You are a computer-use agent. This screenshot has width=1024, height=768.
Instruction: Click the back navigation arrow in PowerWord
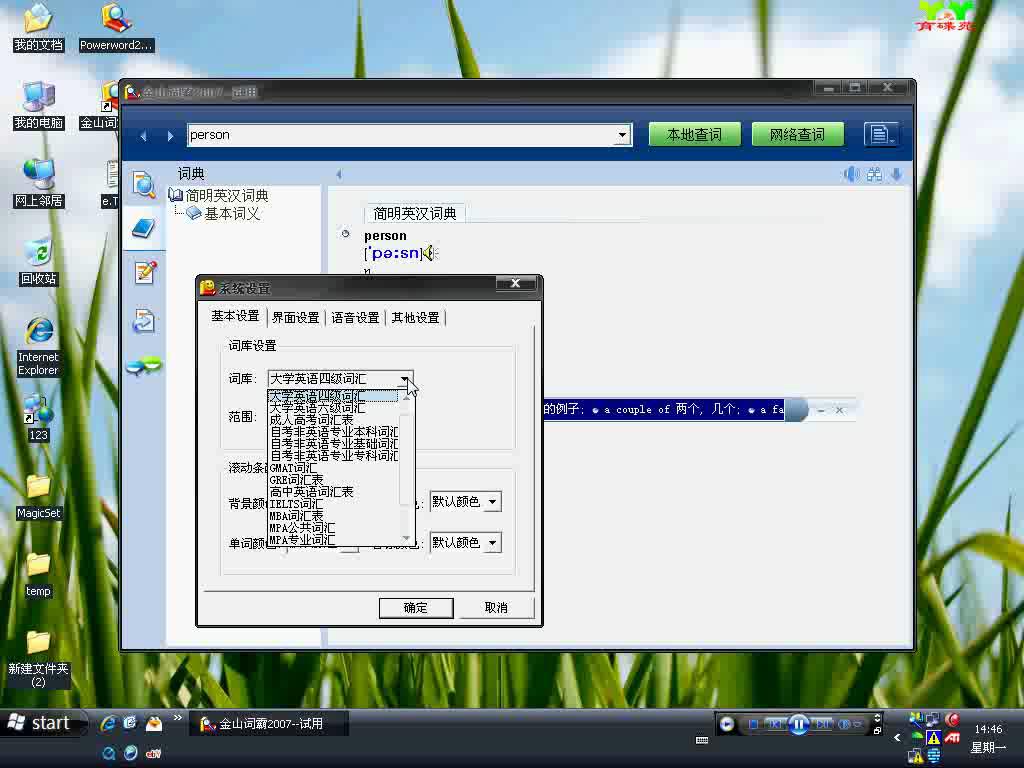tap(144, 136)
